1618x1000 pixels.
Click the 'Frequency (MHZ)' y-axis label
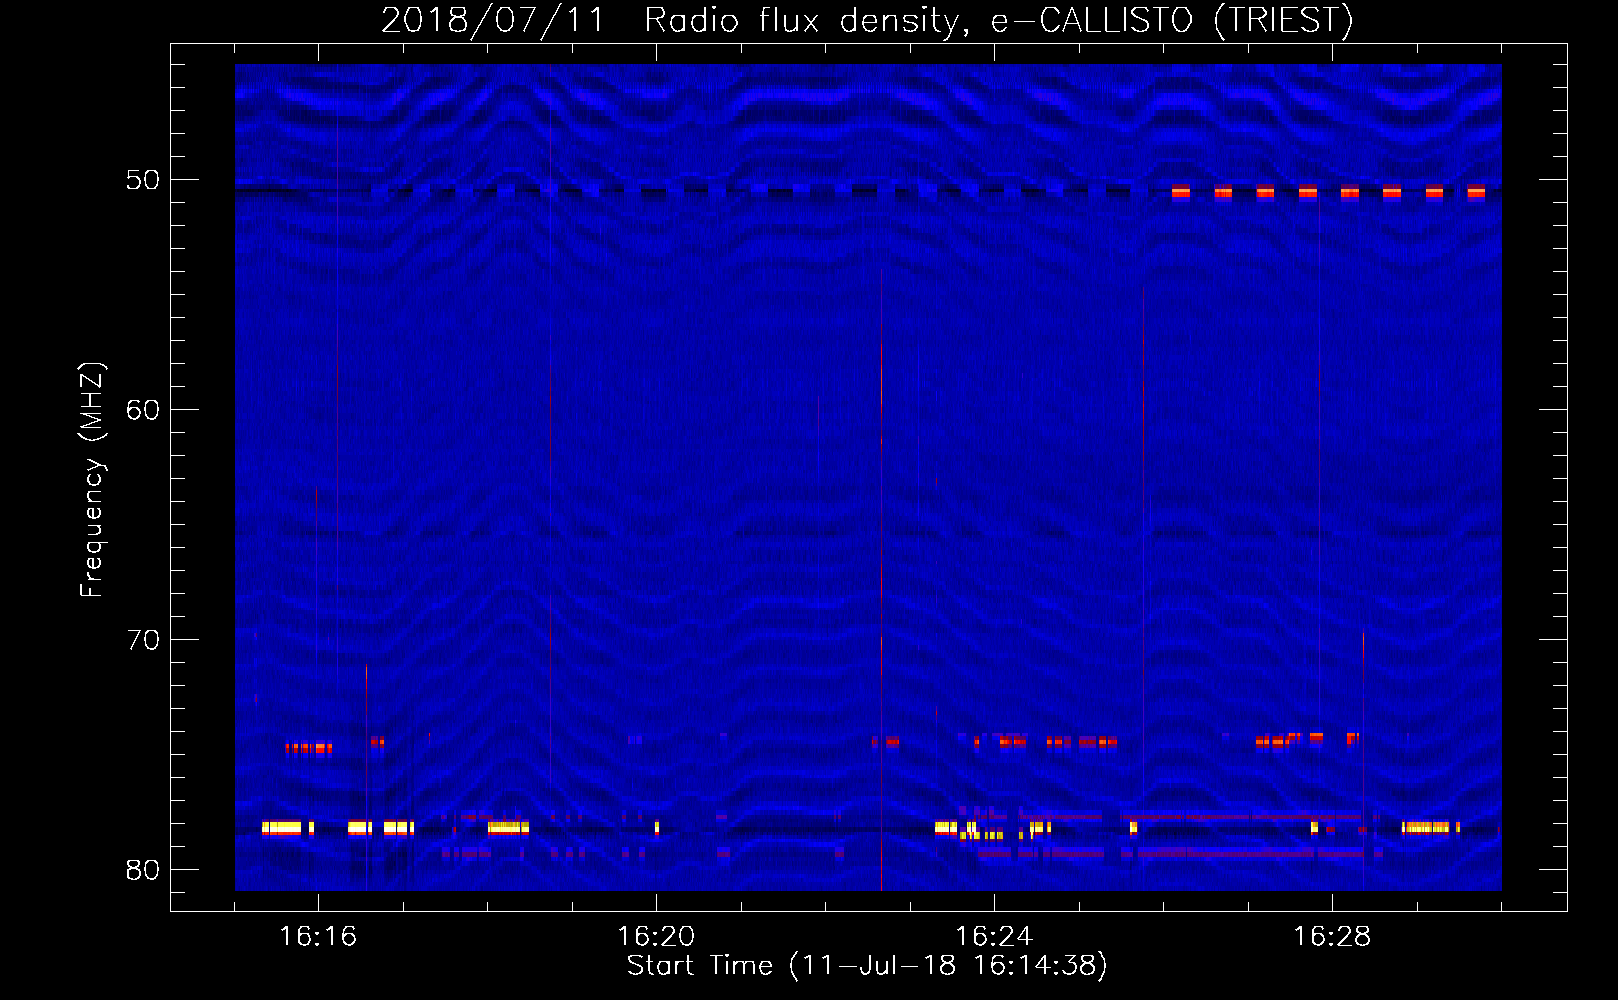coord(92,480)
